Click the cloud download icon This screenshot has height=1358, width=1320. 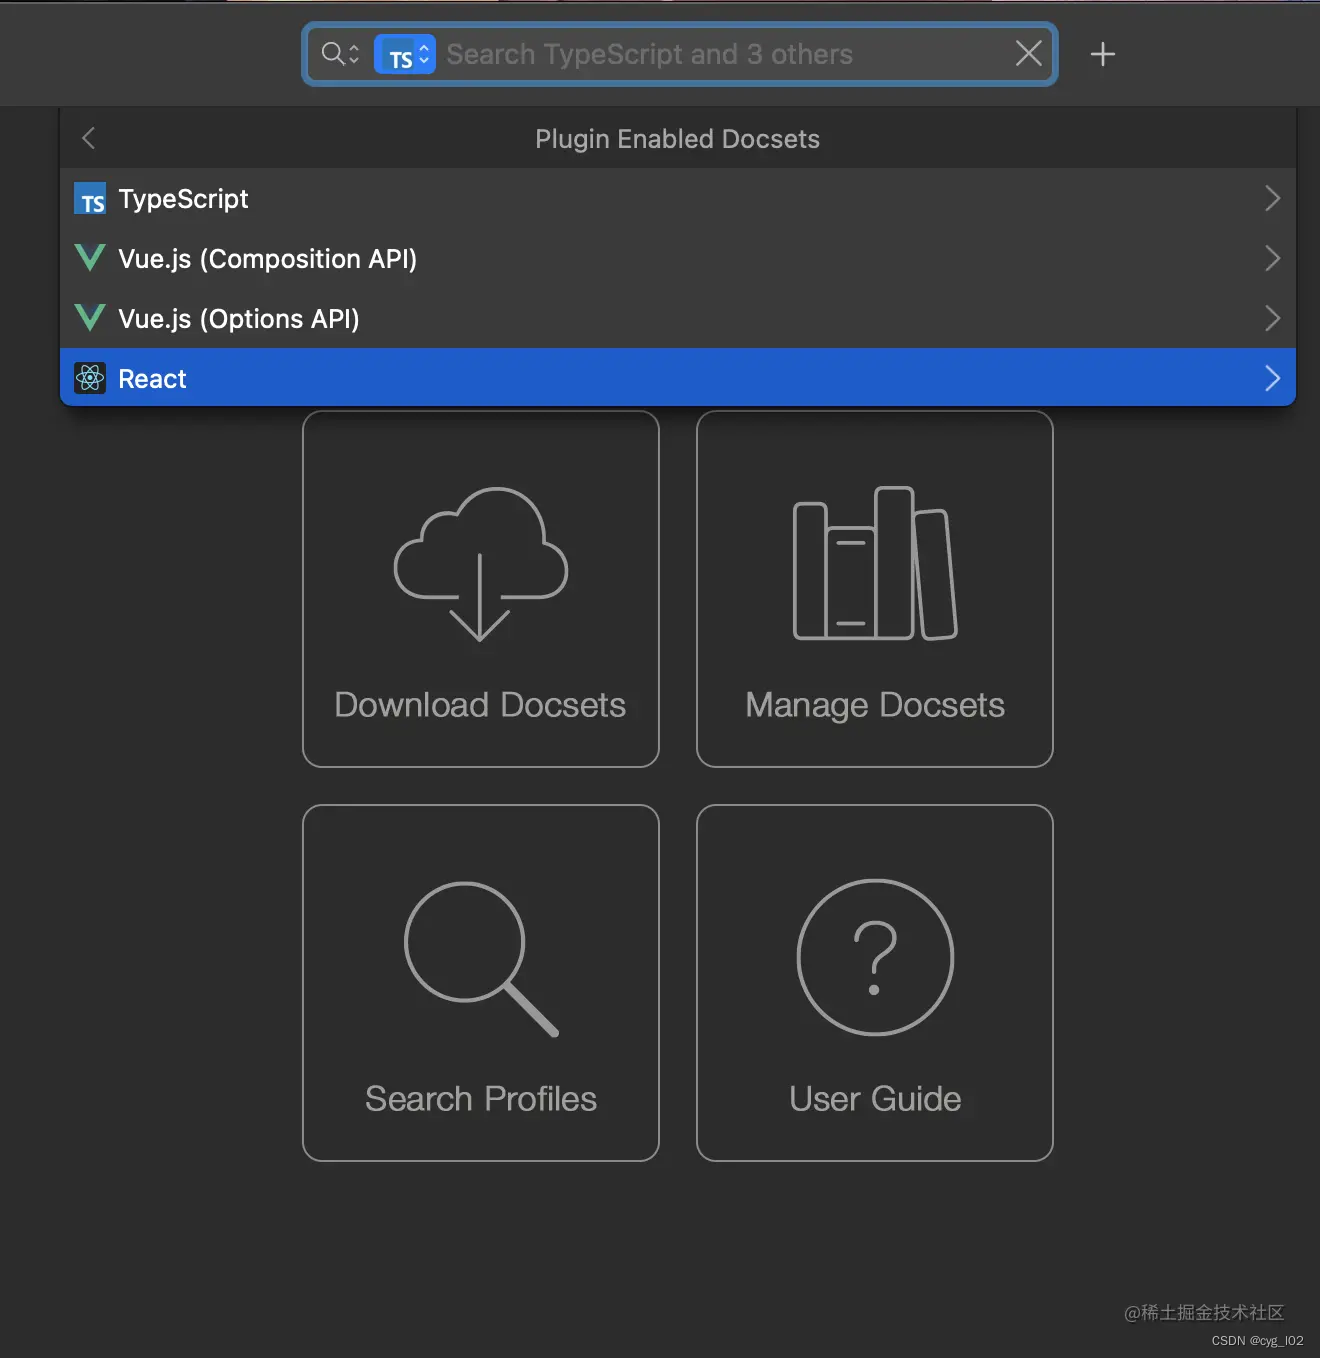[481, 564]
